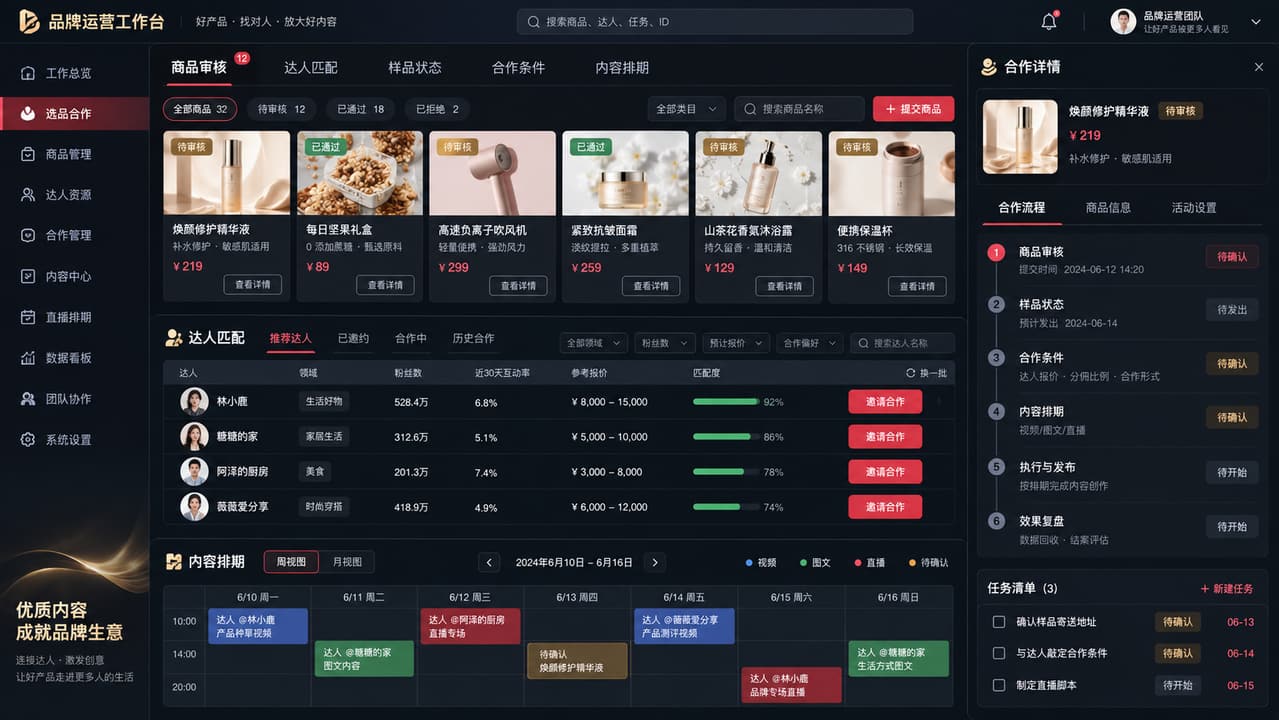Check the 确认样品寄送地址 task checkbox
1279x720 pixels.
point(998,622)
